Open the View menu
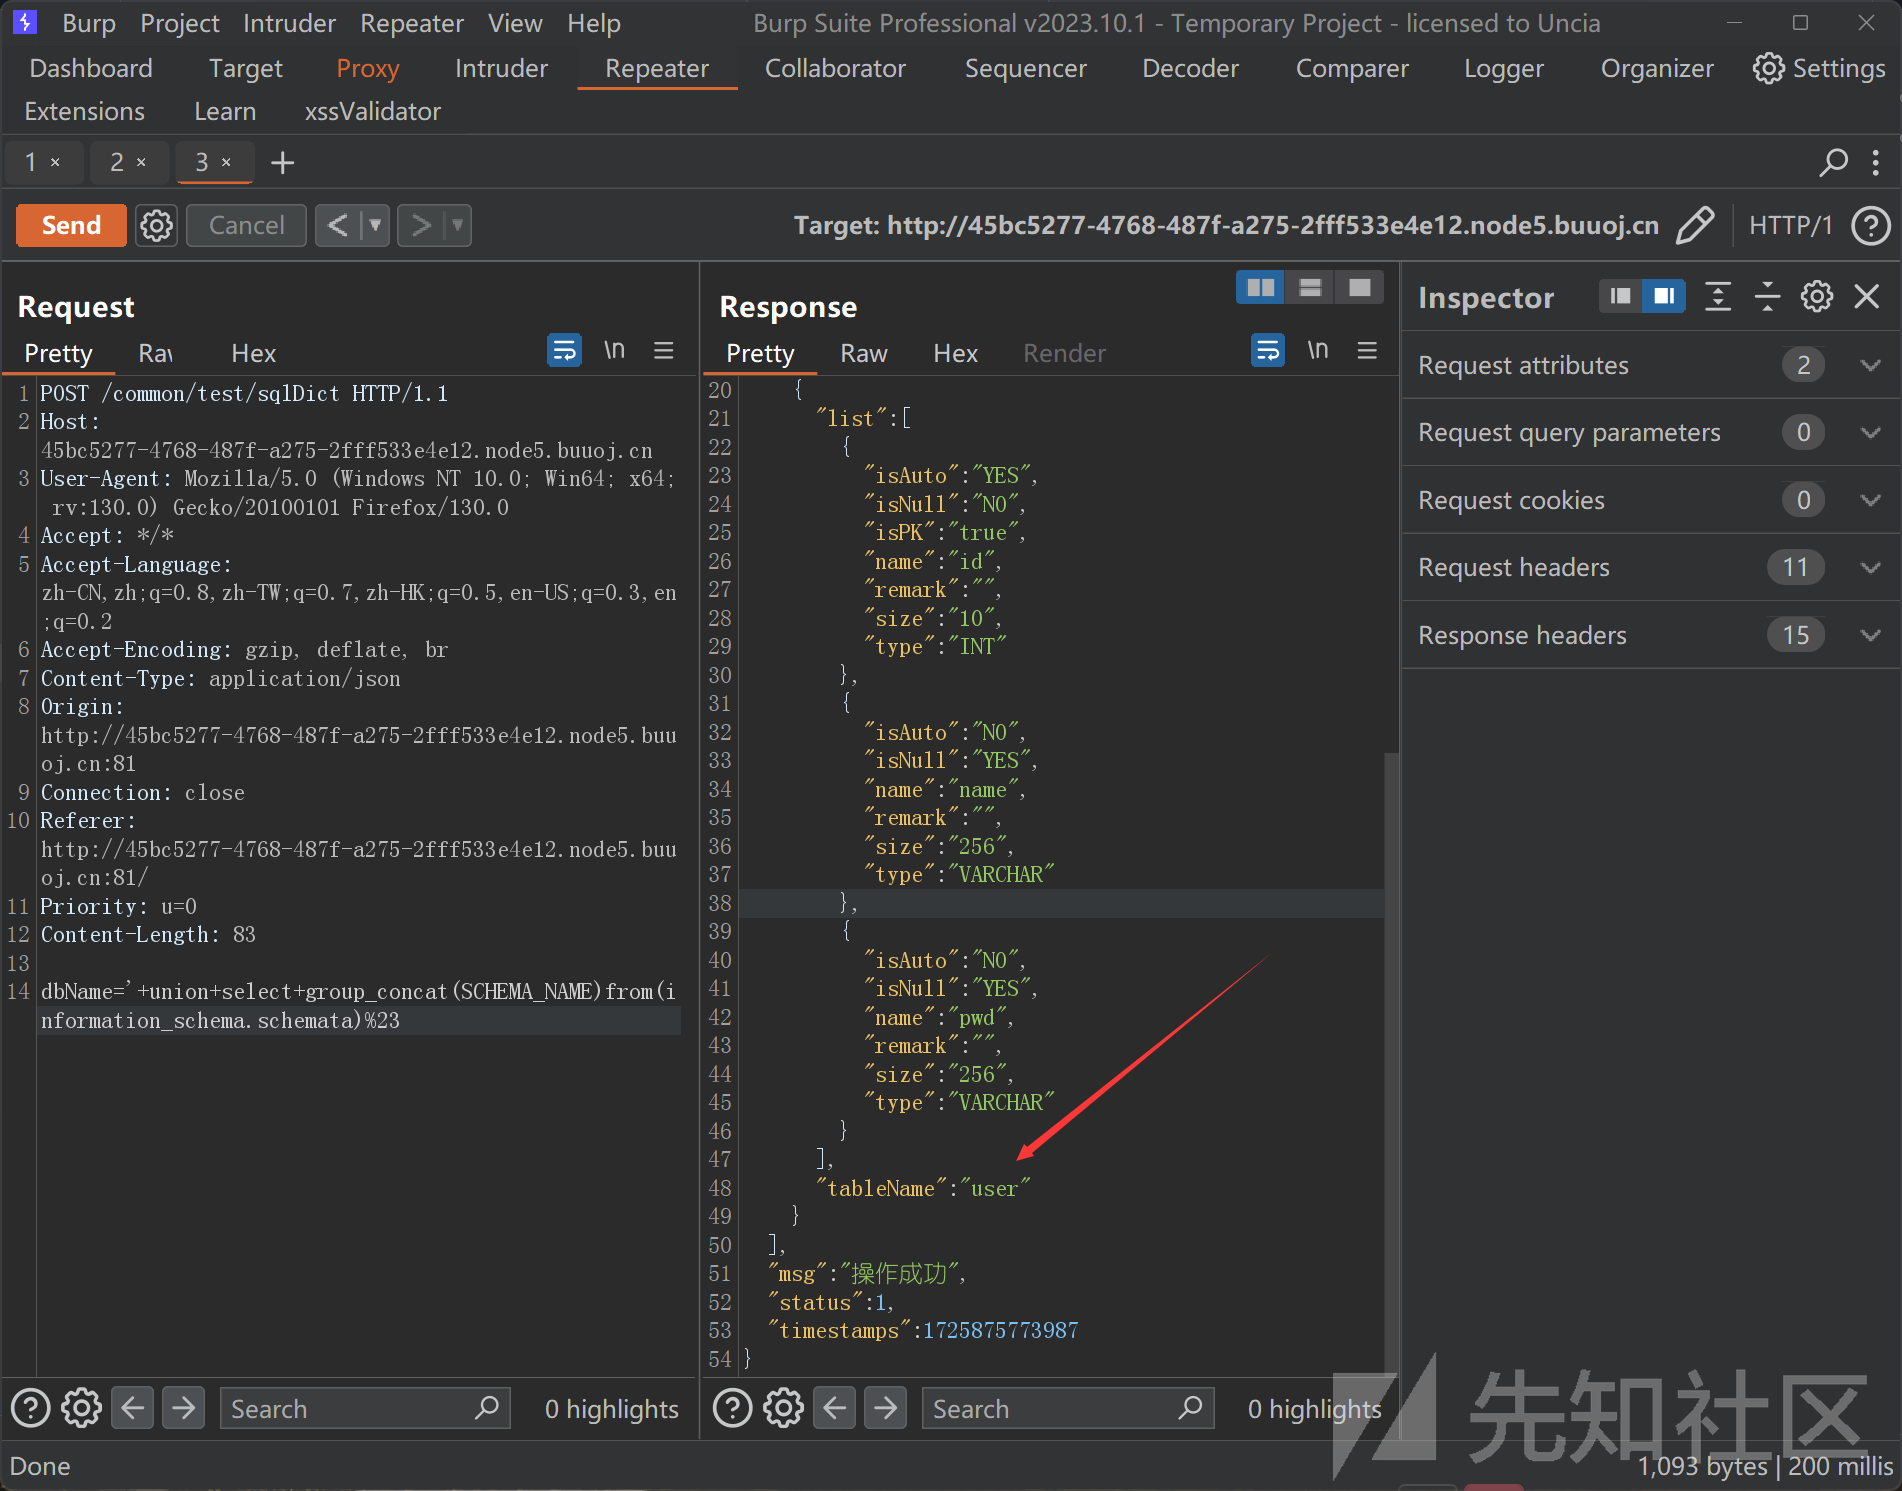This screenshot has height=1491, width=1902. (x=515, y=23)
